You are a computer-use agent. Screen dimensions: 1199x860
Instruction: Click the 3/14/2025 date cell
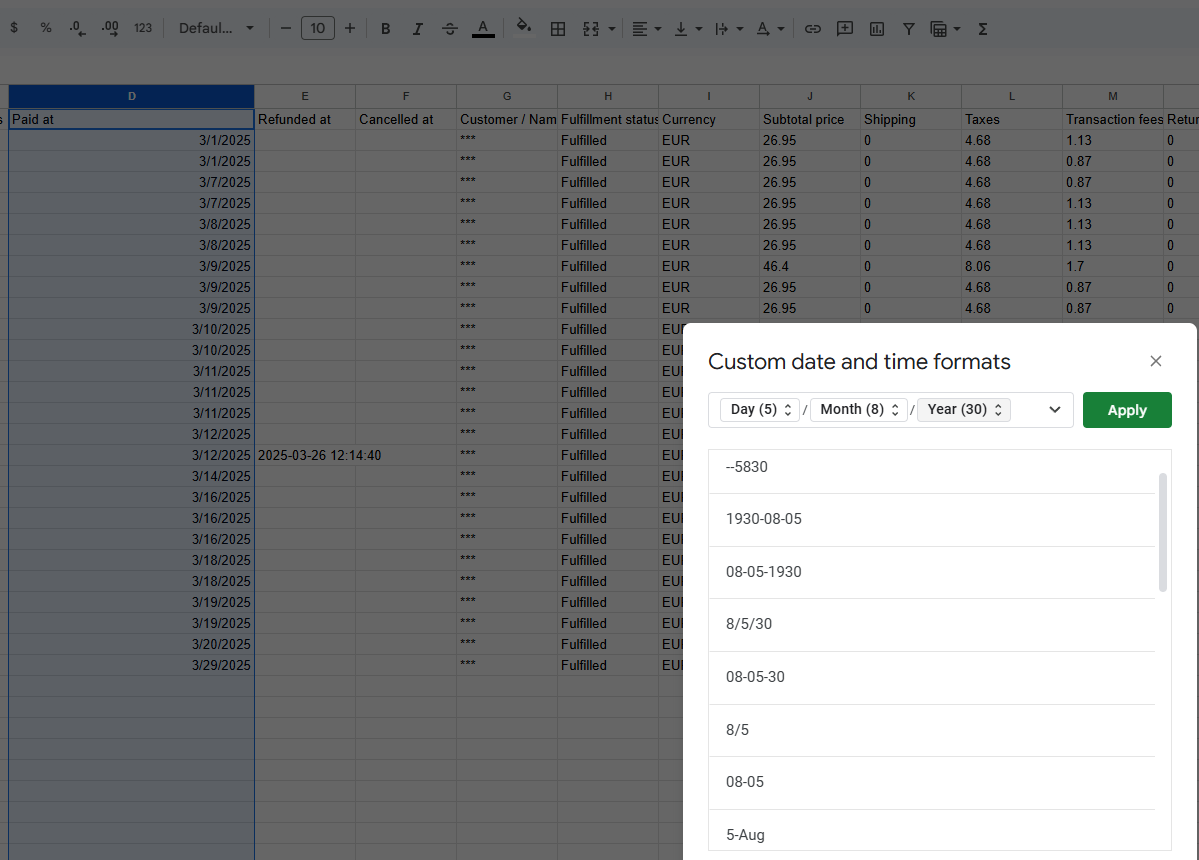coord(132,476)
